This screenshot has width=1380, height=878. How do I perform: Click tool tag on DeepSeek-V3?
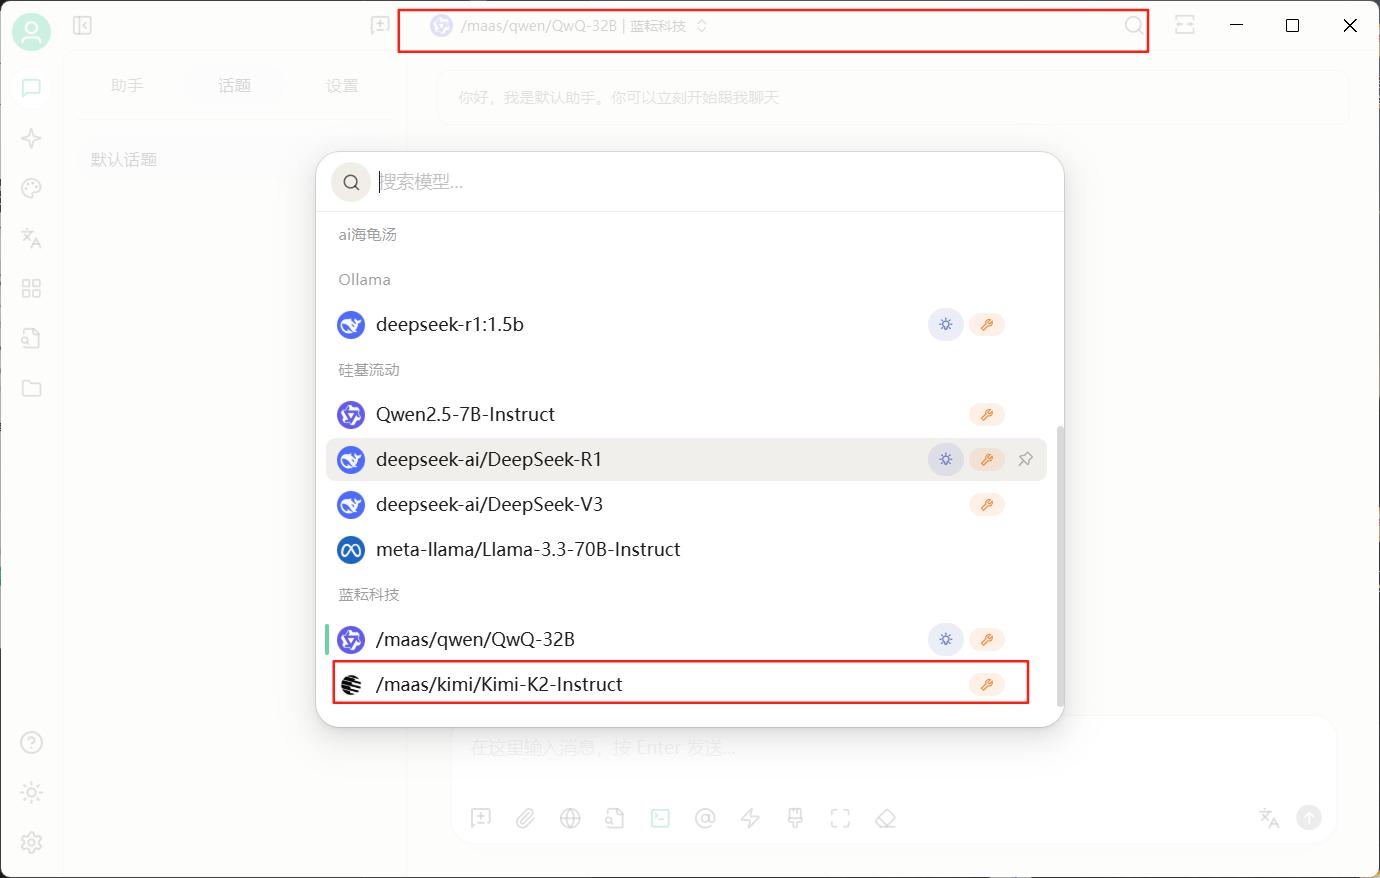[987, 504]
